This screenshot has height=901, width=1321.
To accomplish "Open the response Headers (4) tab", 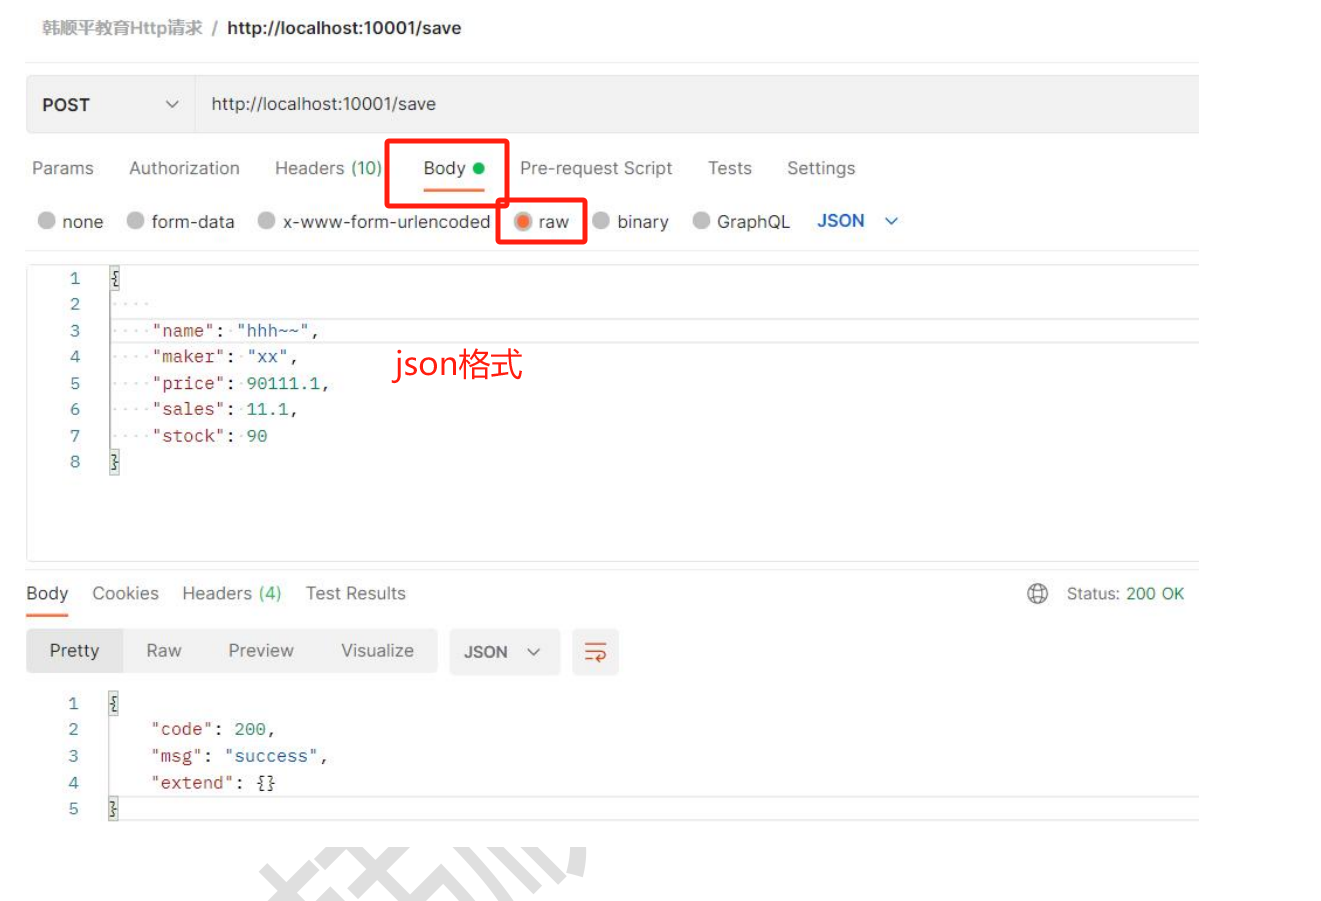I will click(x=232, y=594).
